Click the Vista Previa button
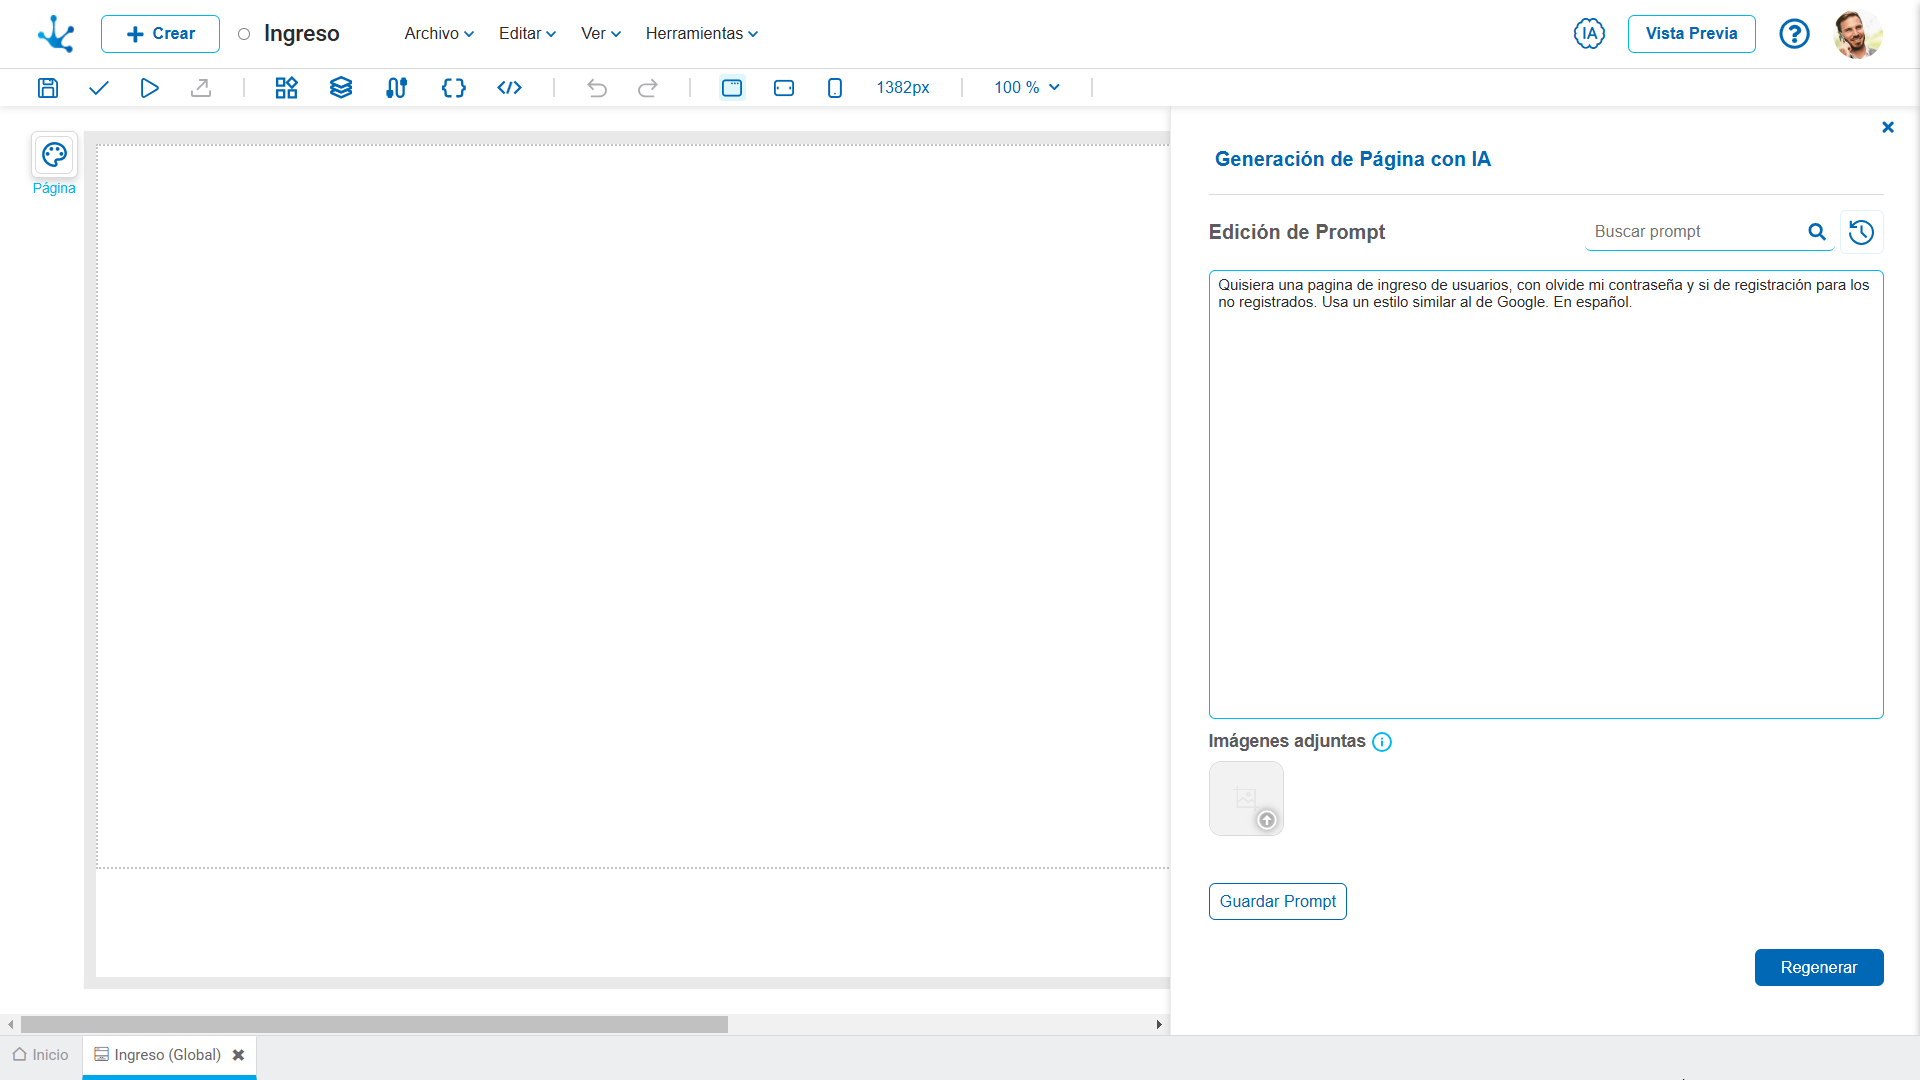 (x=1691, y=34)
